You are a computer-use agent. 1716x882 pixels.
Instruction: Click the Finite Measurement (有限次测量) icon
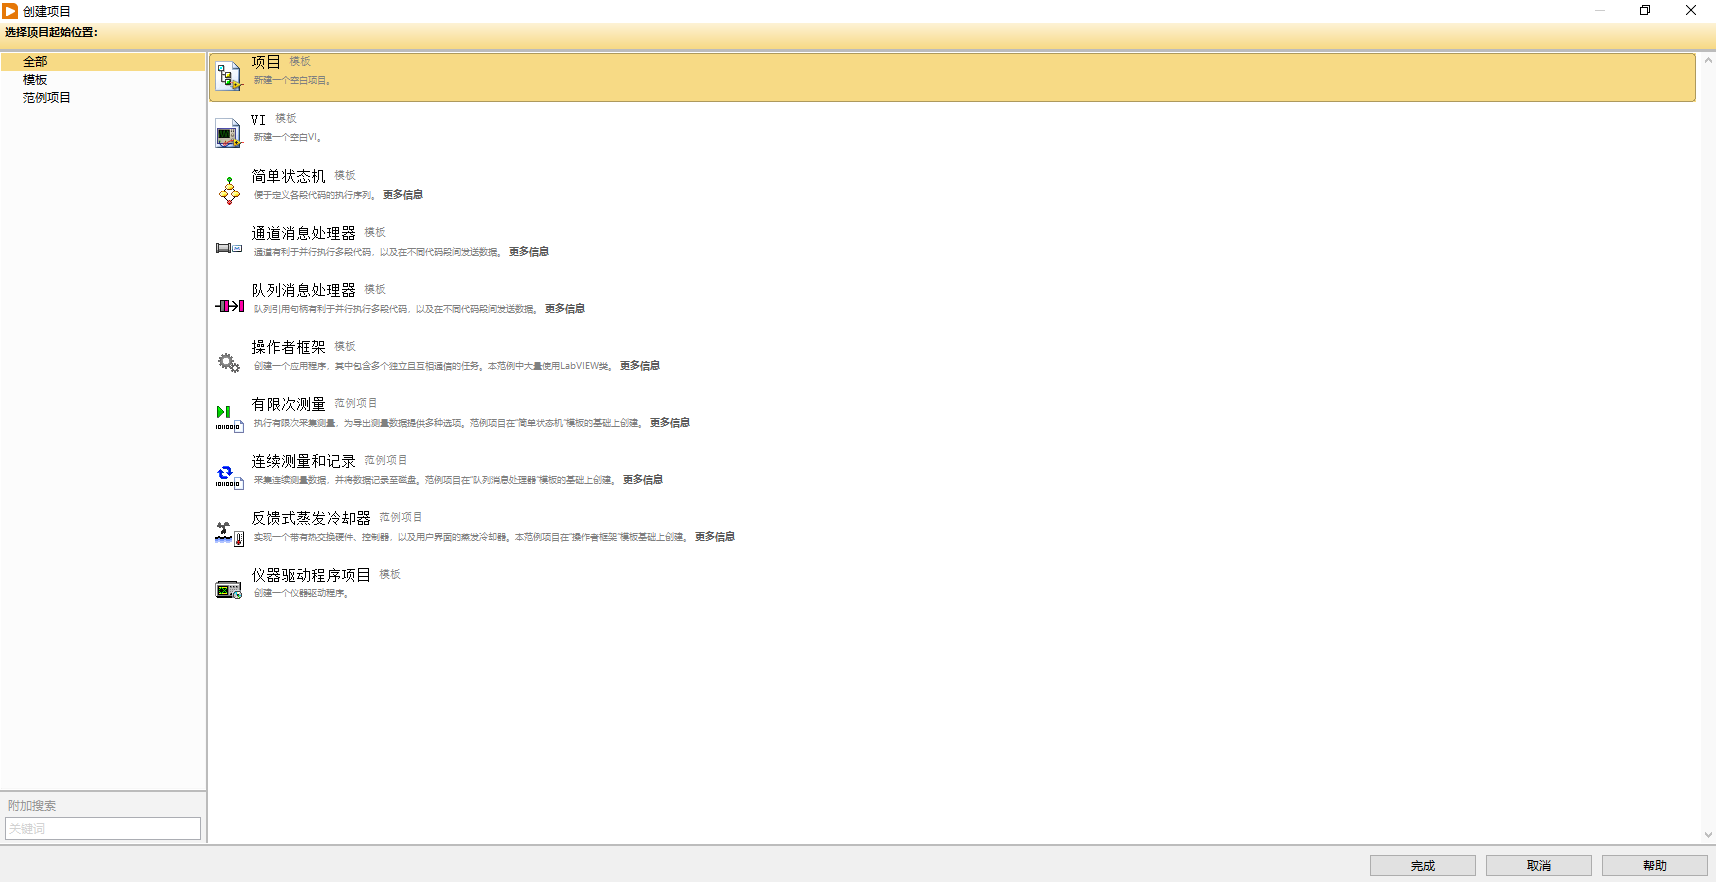pyautogui.click(x=229, y=419)
